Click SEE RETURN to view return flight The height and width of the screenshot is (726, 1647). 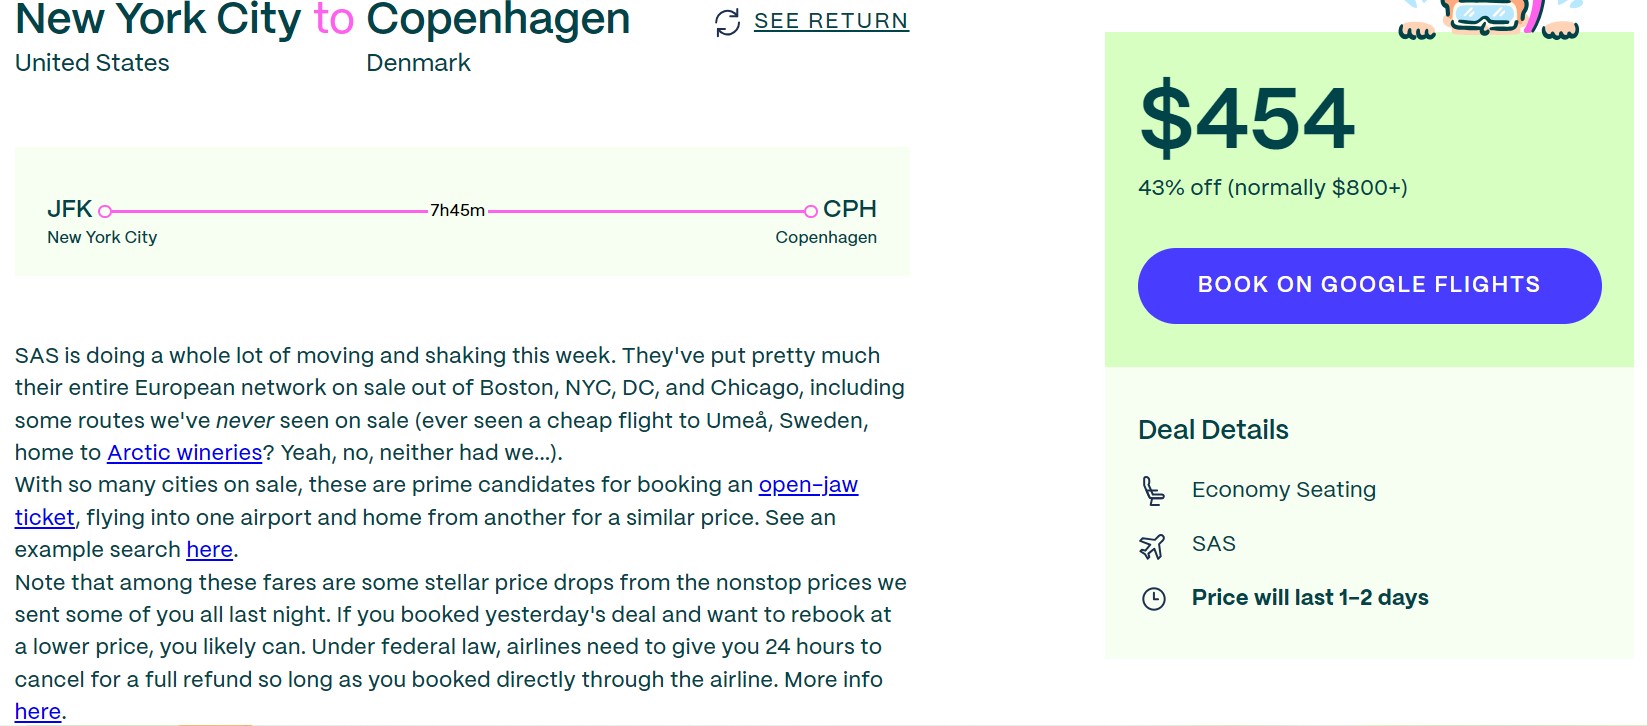coord(831,20)
